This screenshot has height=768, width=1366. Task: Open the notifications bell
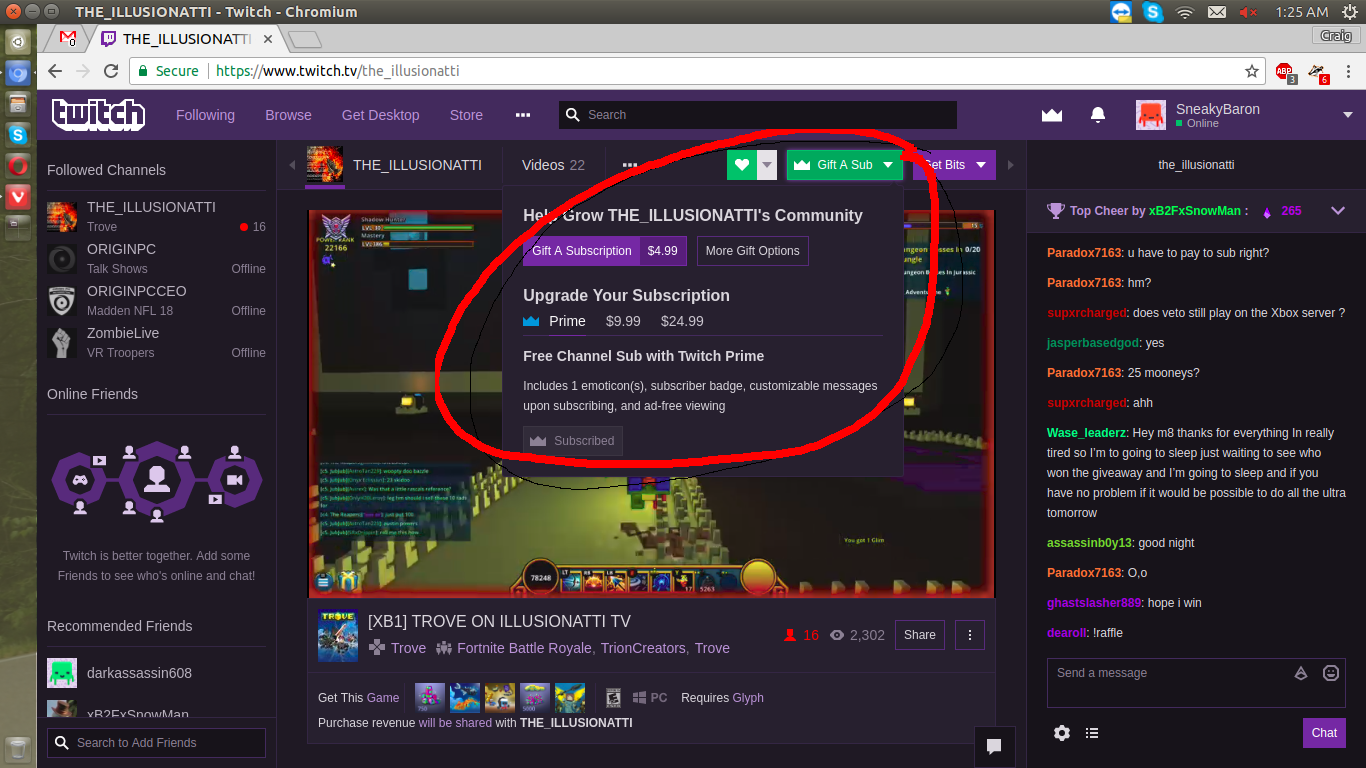click(x=1098, y=115)
